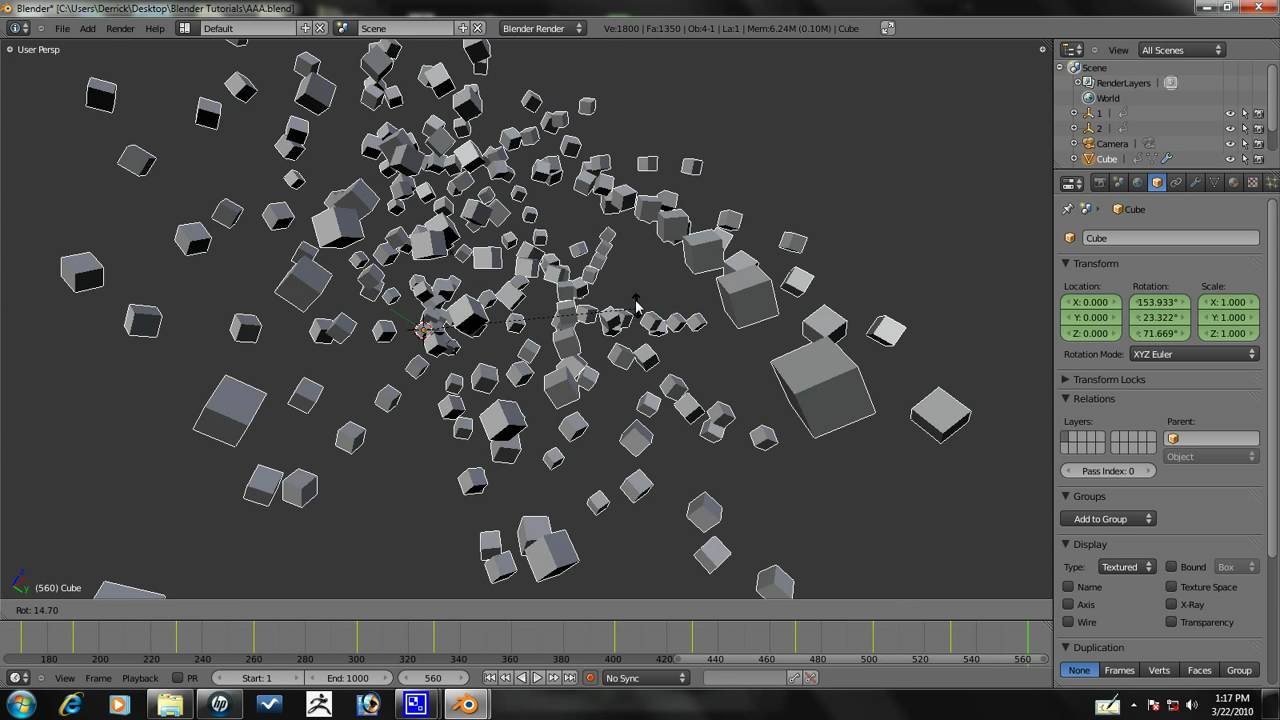Launch Internet Explorer from the taskbar
The height and width of the screenshot is (720, 1280).
coord(70,705)
